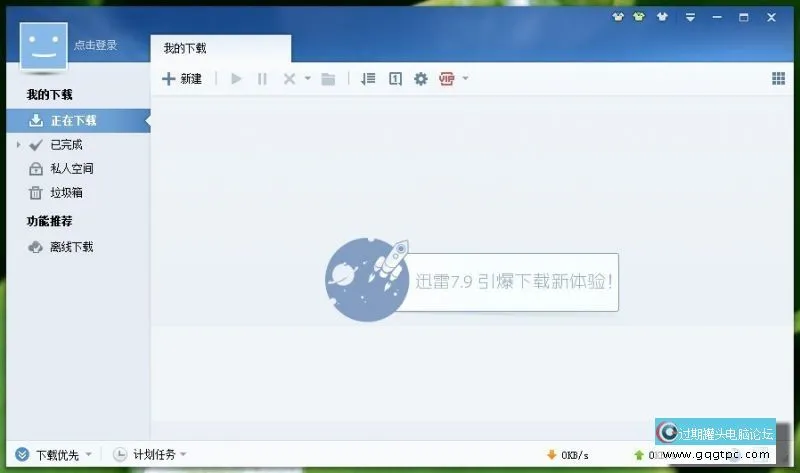The image size is (800, 473).
Task: Click the third shirt icon in title bar
Action: coord(662,17)
